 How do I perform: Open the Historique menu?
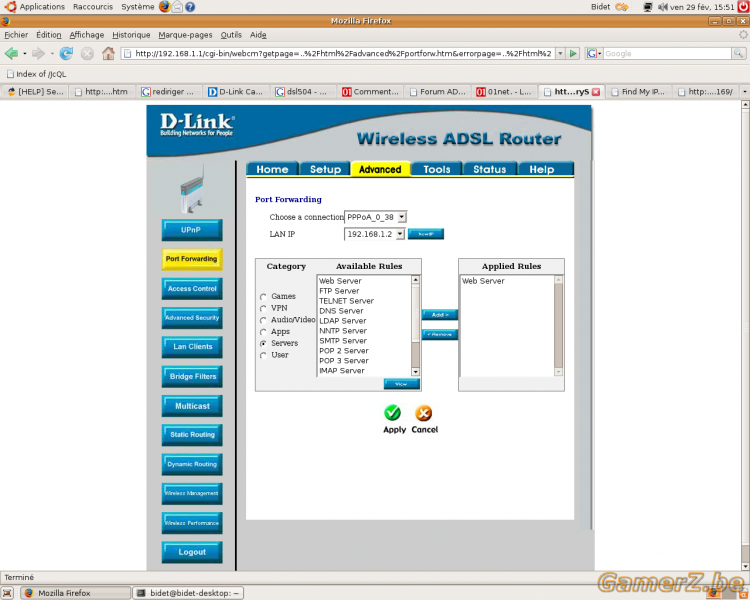click(131, 35)
